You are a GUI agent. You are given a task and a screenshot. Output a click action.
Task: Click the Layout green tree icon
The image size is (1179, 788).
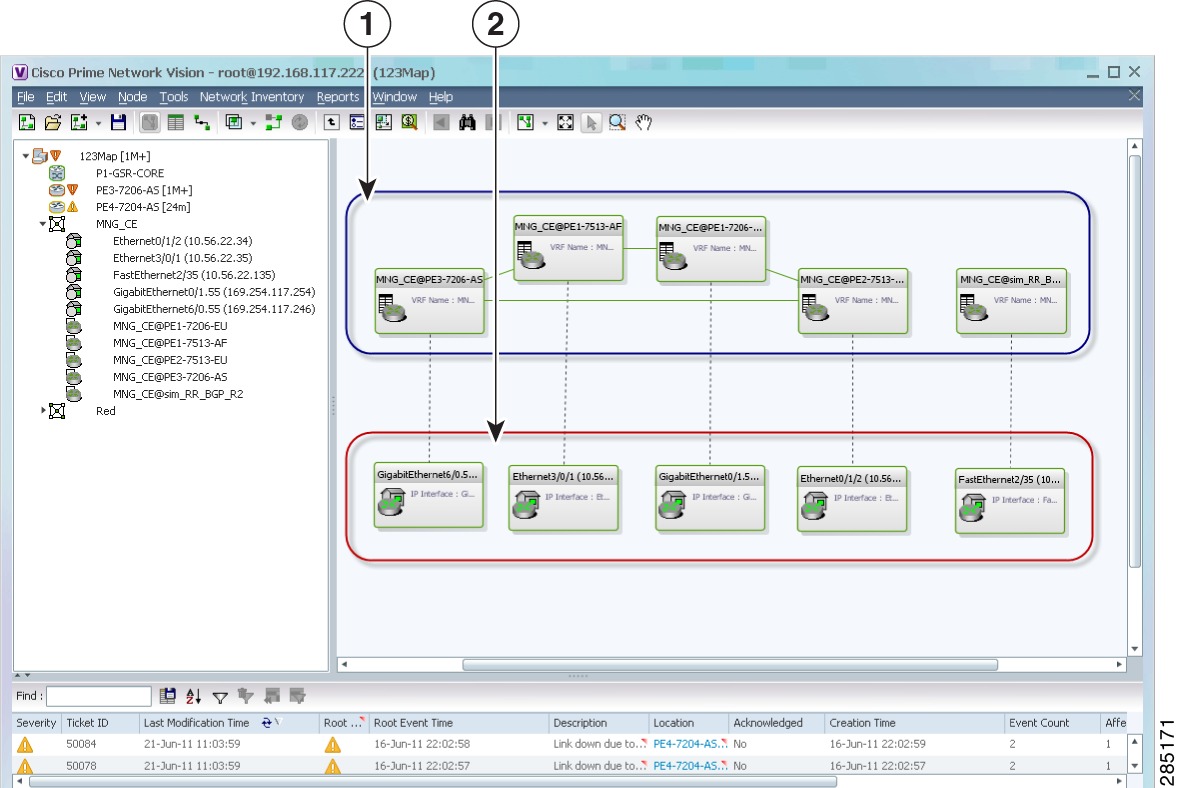coord(525,123)
